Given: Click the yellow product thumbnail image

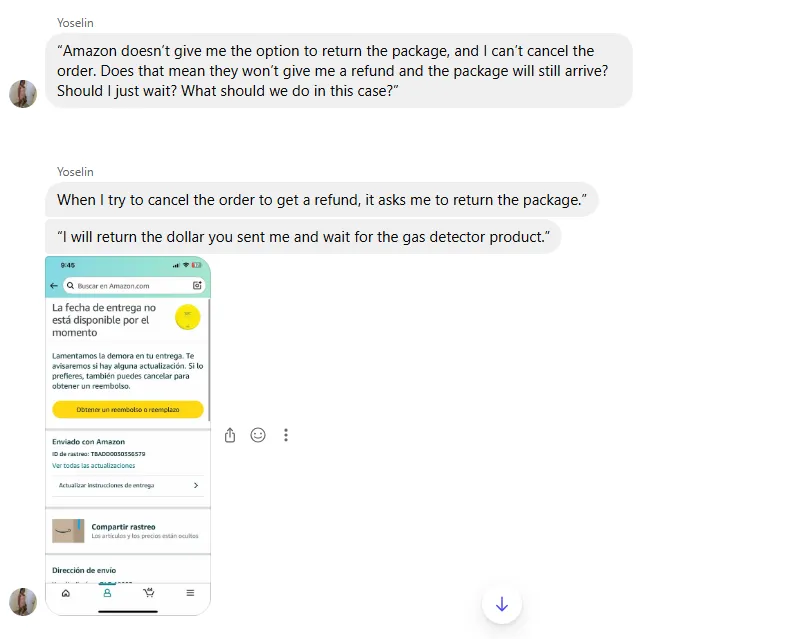Looking at the screenshot, I should point(187,318).
